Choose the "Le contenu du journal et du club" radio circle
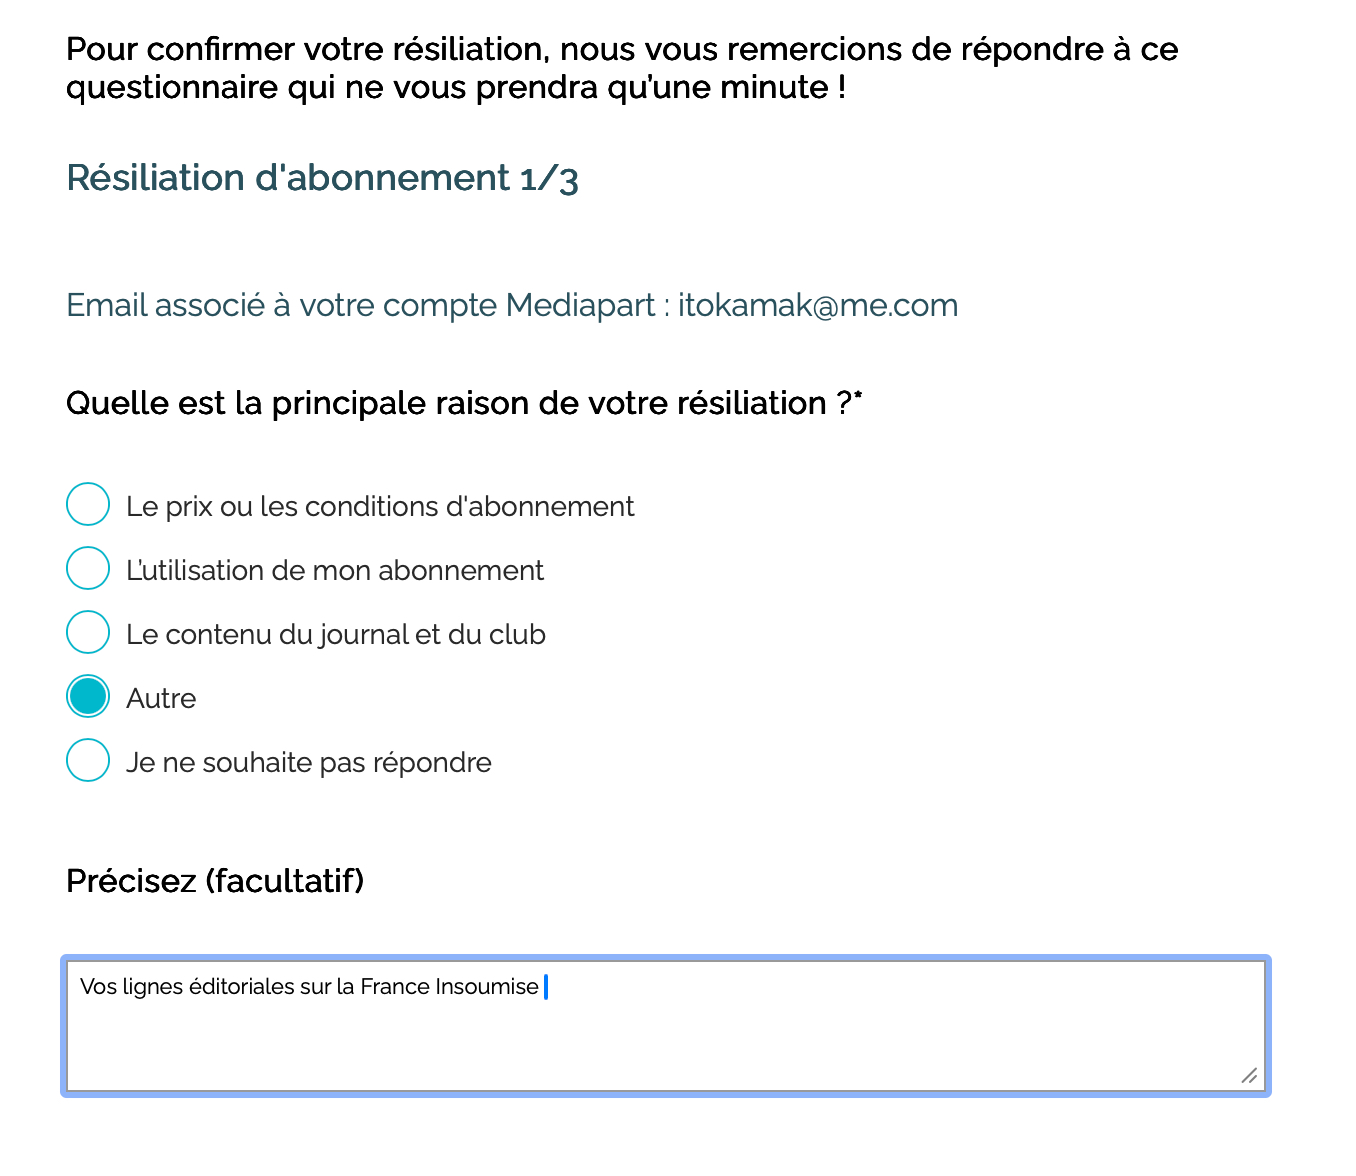Viewport: 1356px width, 1176px height. [88, 632]
